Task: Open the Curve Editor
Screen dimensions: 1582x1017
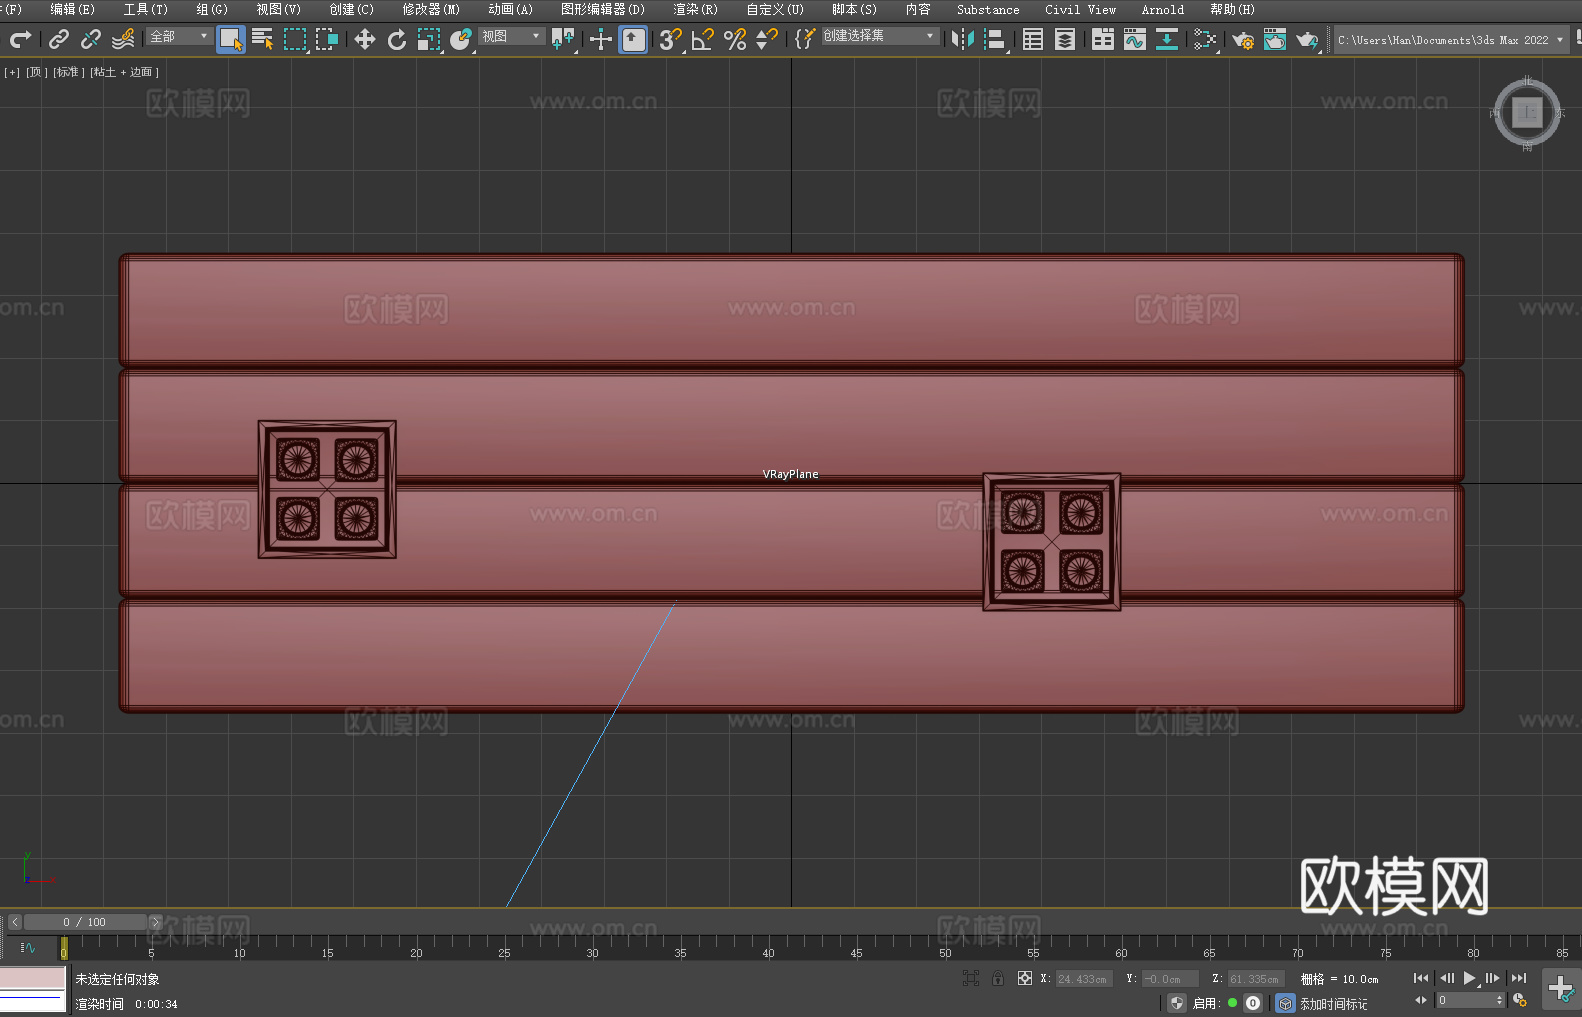Action: point(1135,39)
